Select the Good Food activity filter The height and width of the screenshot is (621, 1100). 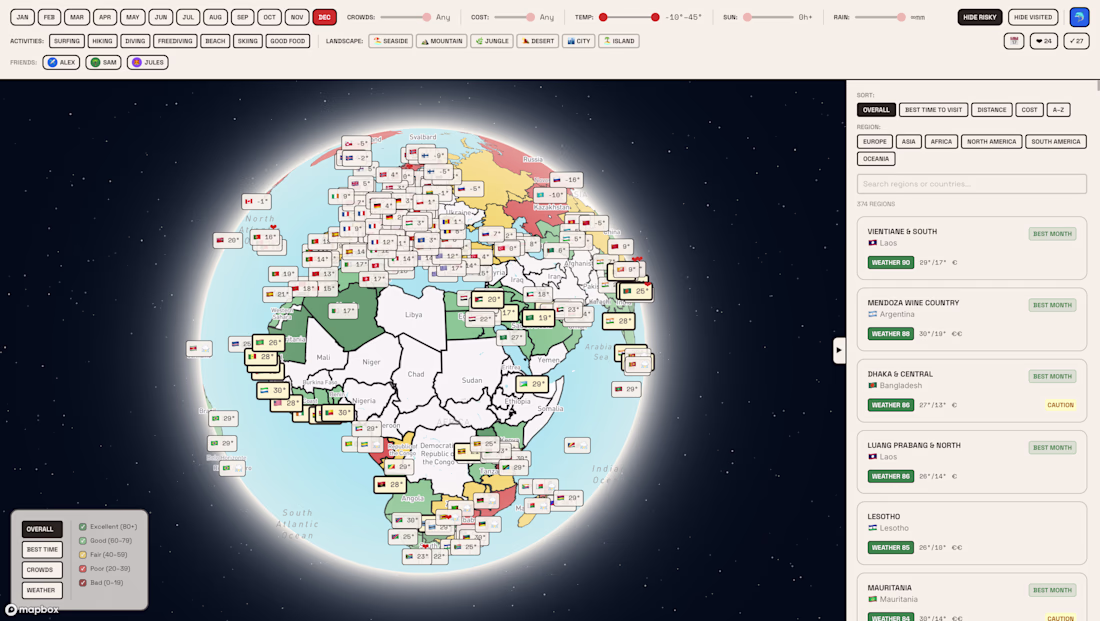pyautogui.click(x=288, y=41)
